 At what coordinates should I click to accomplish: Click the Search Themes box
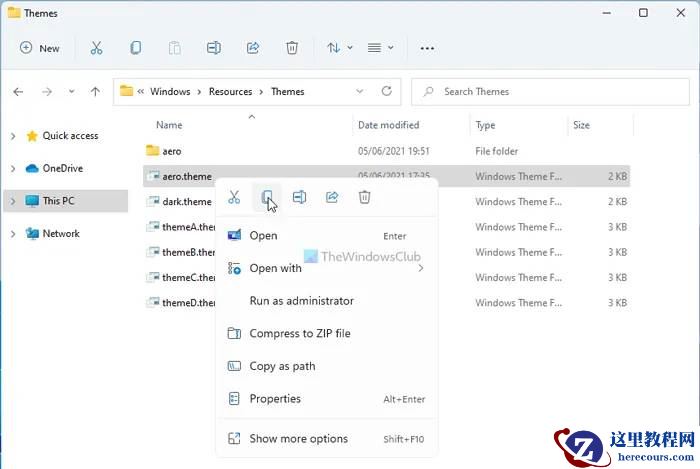coord(550,92)
